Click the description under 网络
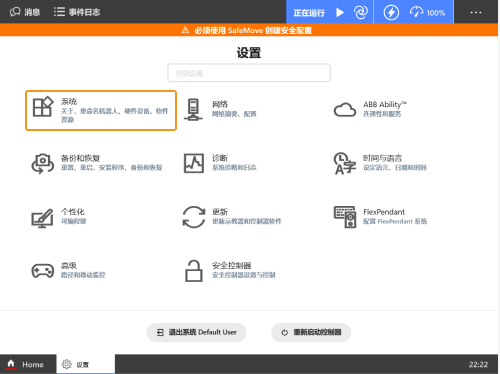The image size is (500, 374). click(x=234, y=114)
